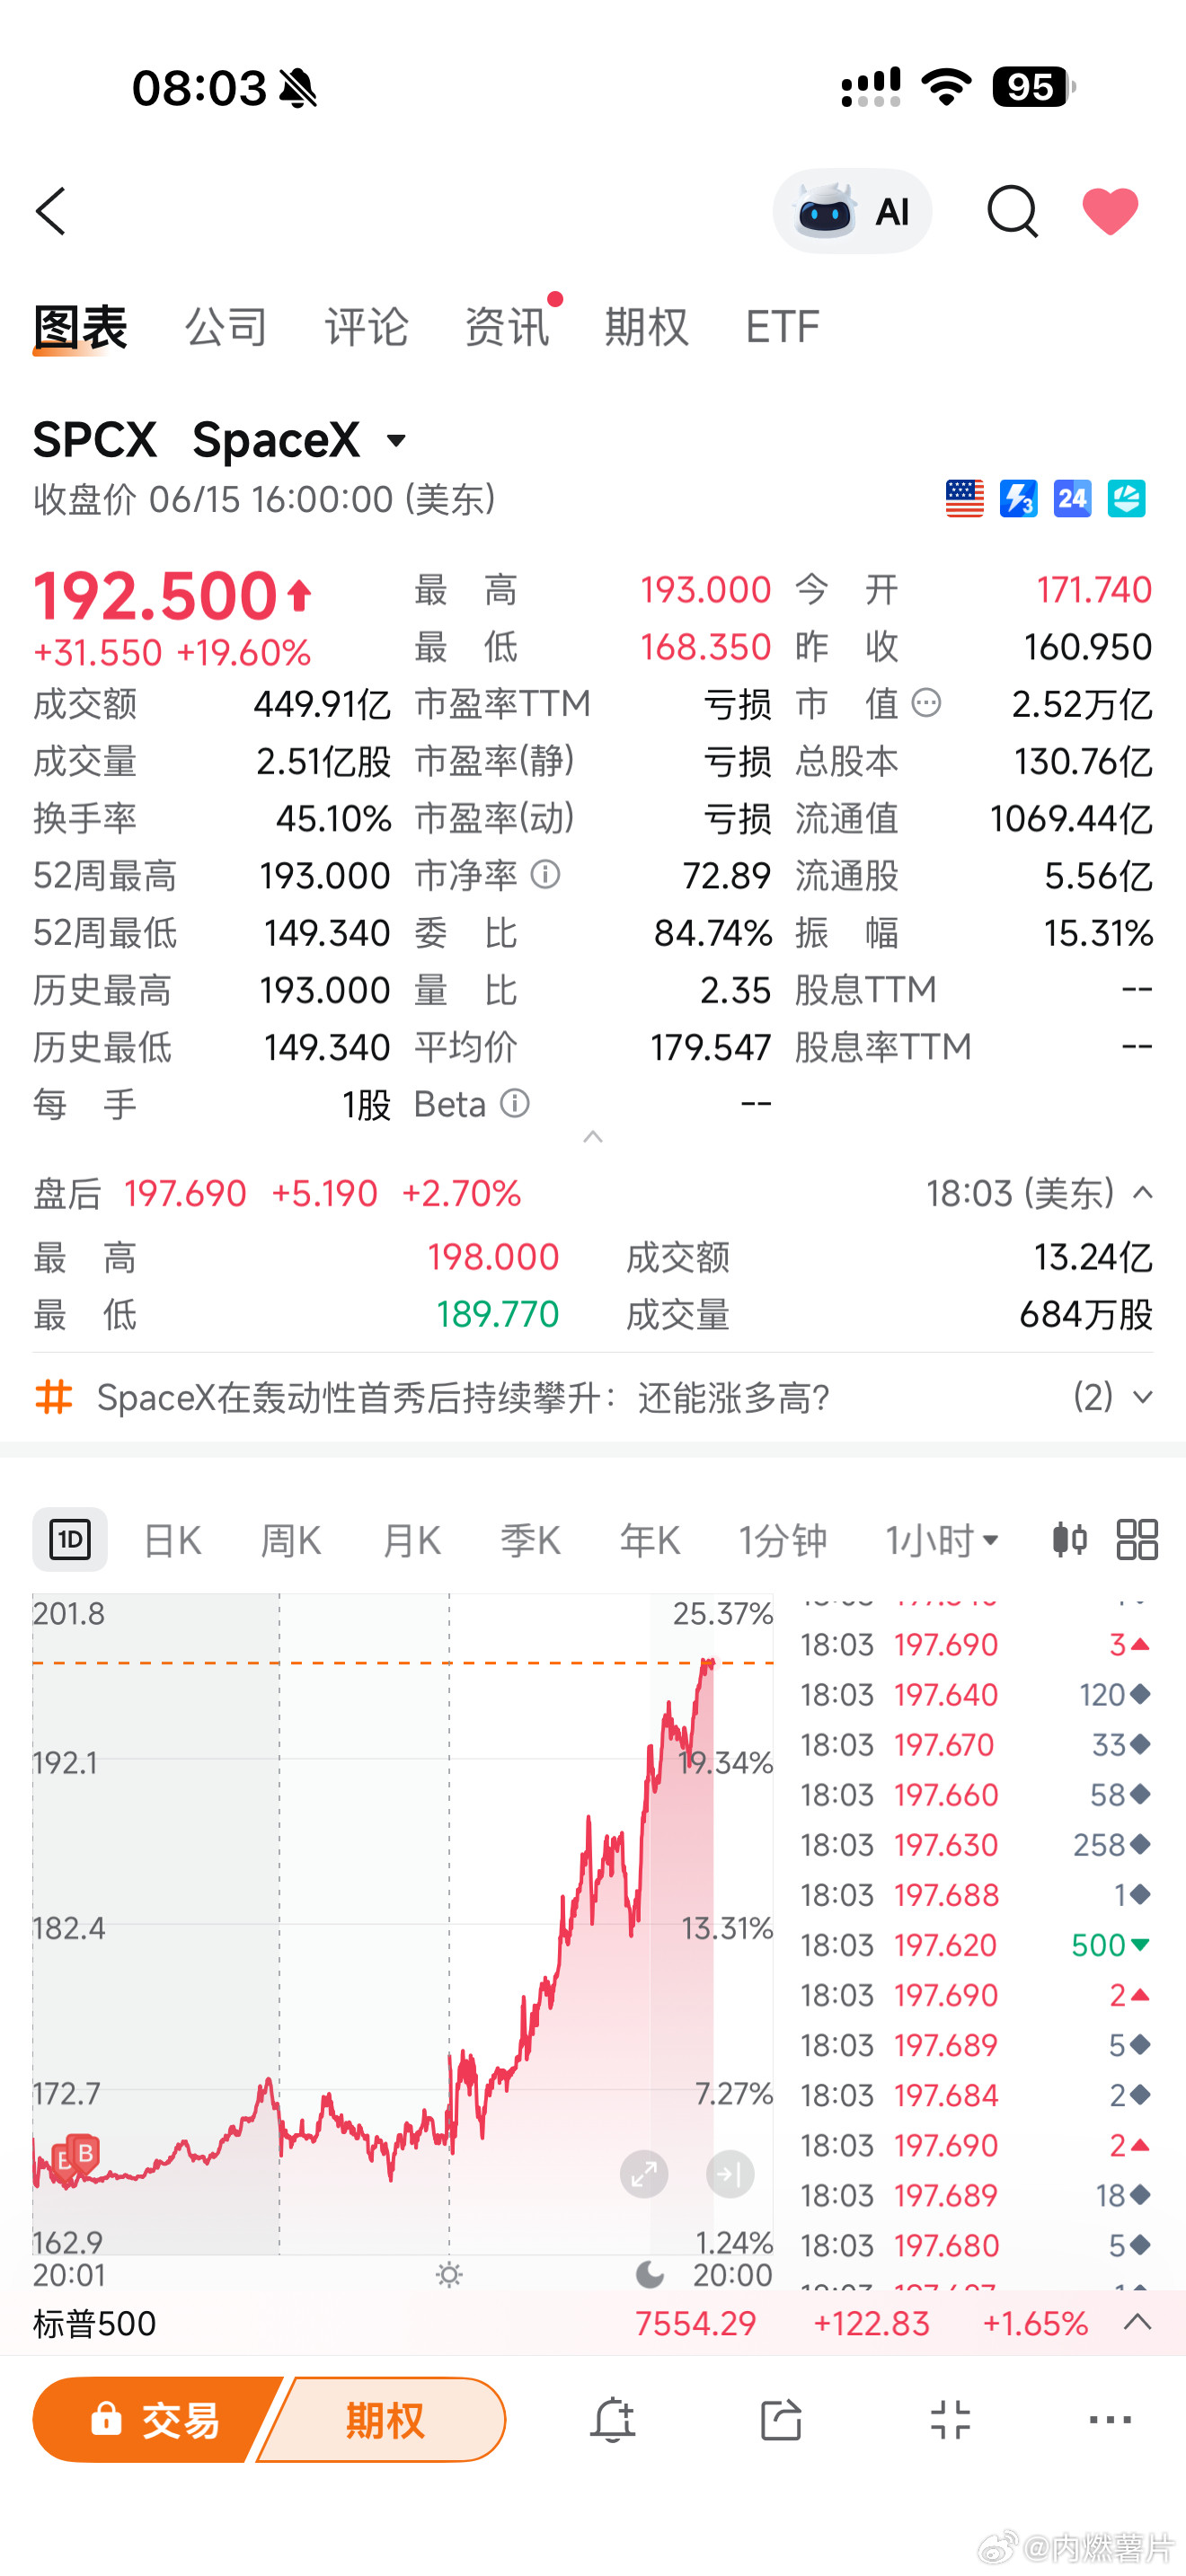
Task: Select the 日K chart period
Action: [x=172, y=1540]
